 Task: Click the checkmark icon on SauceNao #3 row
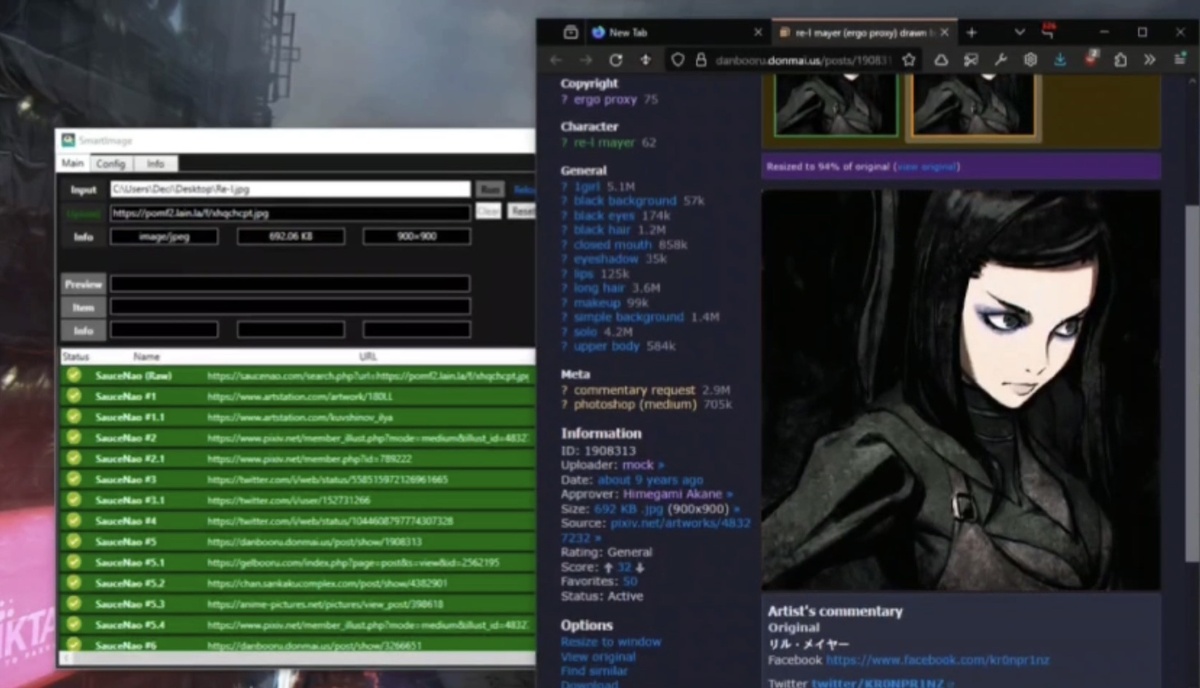pos(74,479)
